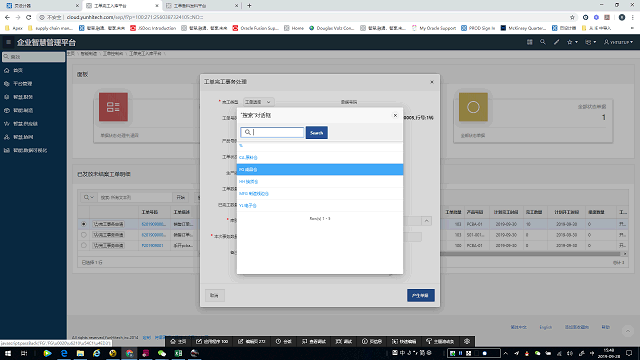The height and width of the screenshot is (360, 640).
Task: Focus the search dialog text input
Action: (272, 132)
